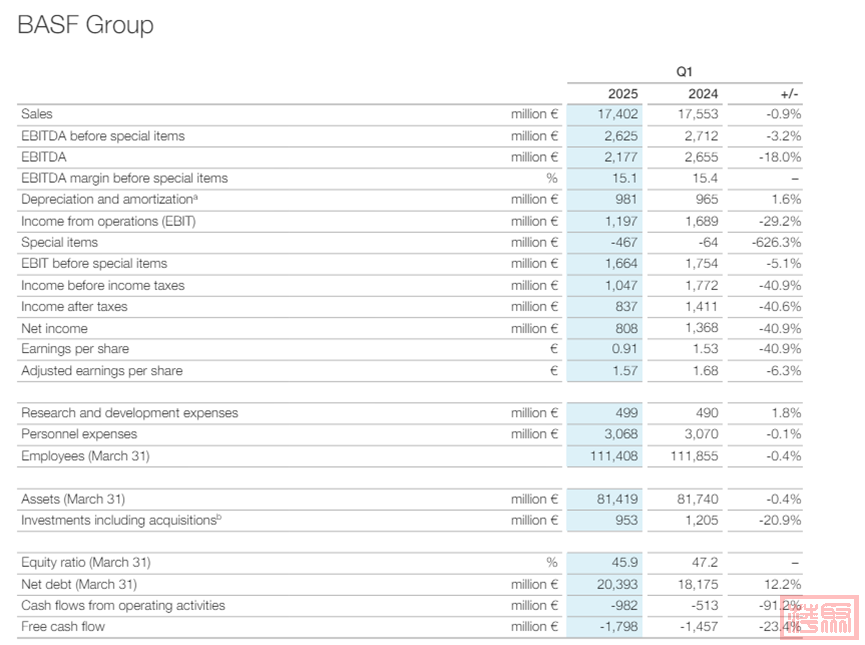Click "Adjusted earnings per share" label
Image resolution: width=865 pixels, height=645 pixels.
pos(102,371)
